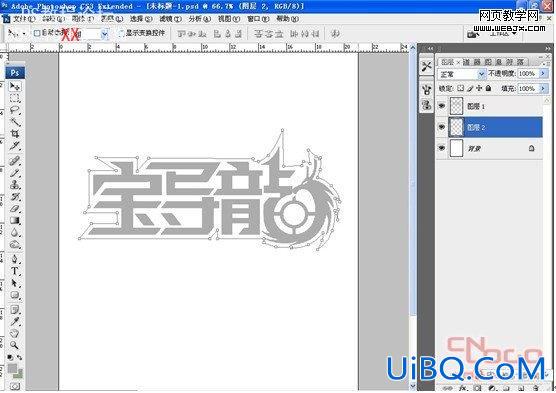This screenshot has width=556, height=393.
Task: Open the Clone Source docked panel icon
Action: (427, 105)
